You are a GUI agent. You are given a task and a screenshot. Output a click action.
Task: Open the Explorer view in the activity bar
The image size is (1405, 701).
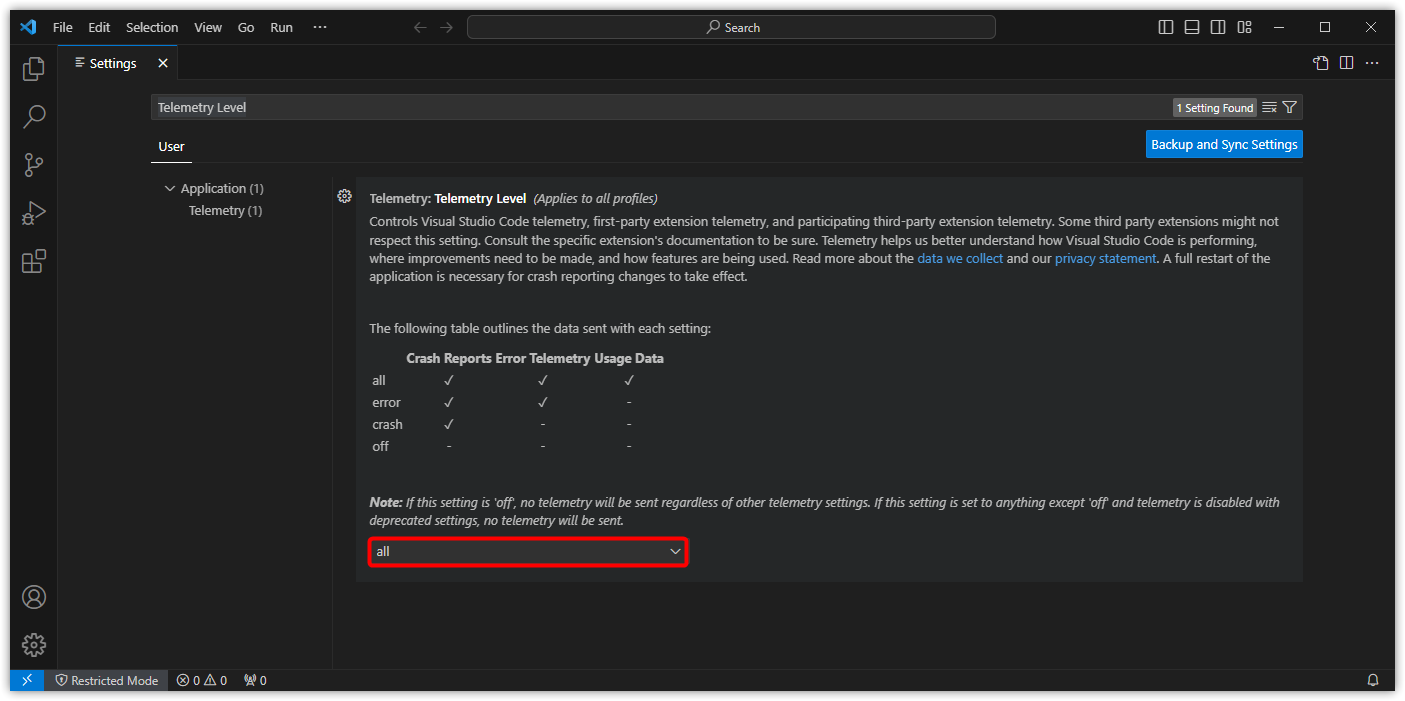tap(33, 68)
